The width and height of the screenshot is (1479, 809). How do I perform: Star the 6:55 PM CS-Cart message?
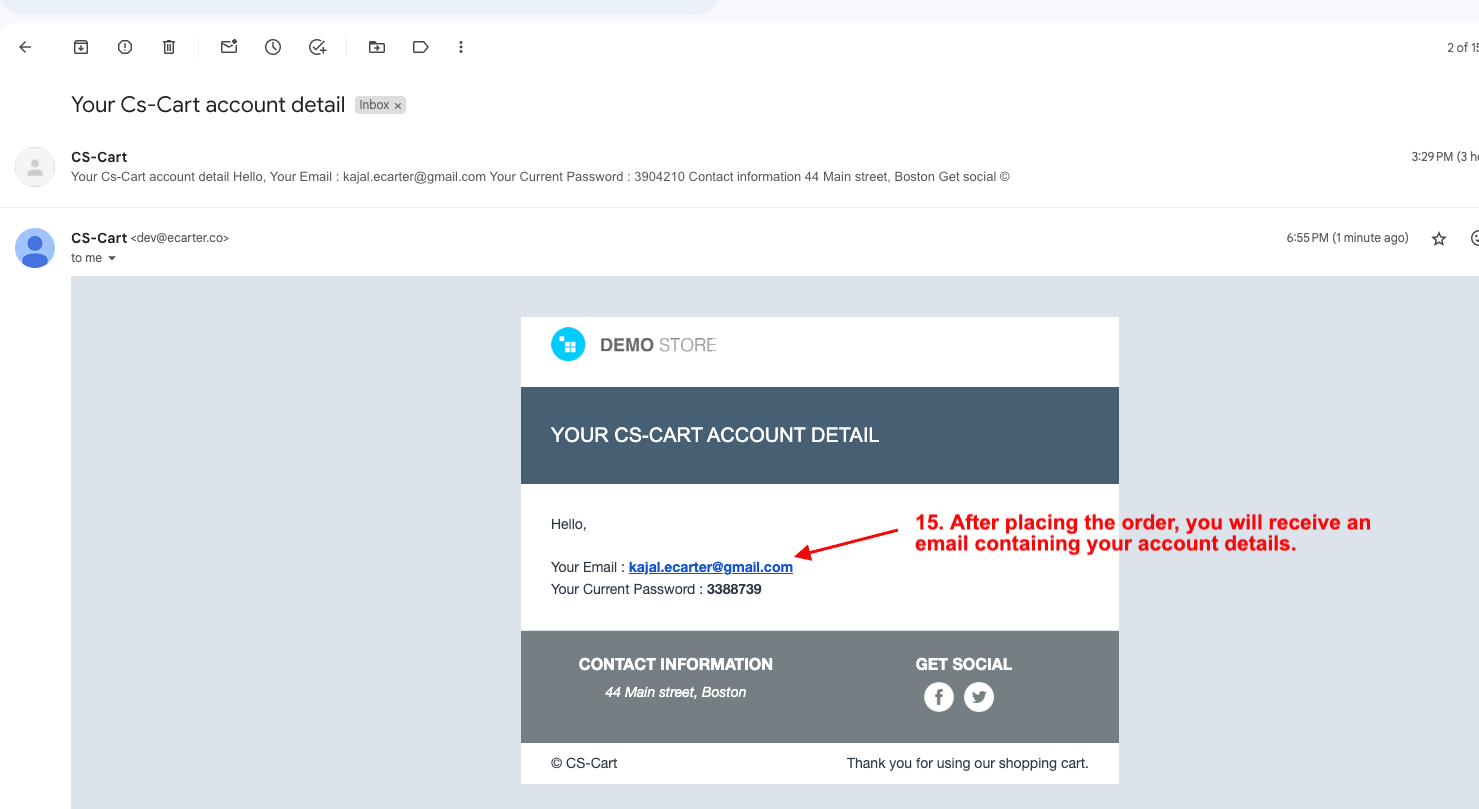(x=1439, y=238)
